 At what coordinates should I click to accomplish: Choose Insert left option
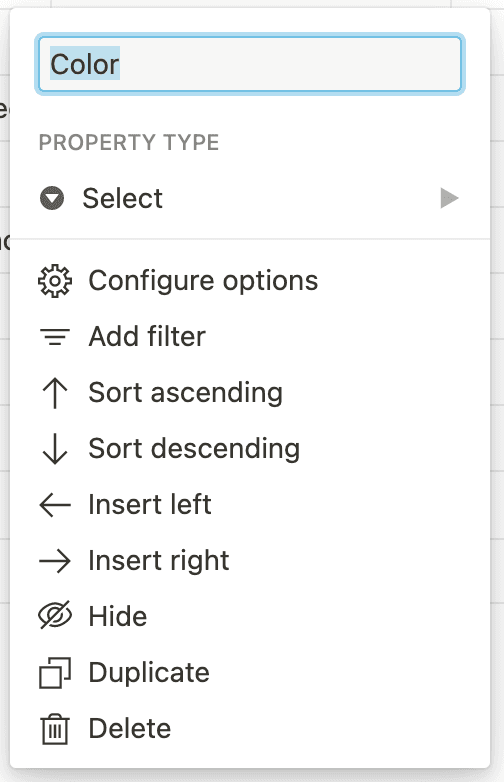point(250,505)
